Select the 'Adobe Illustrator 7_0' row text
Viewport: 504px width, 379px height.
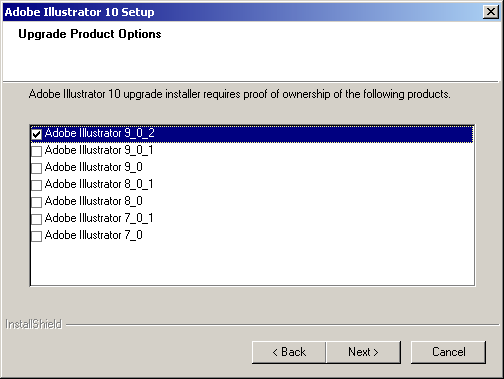tap(94, 235)
